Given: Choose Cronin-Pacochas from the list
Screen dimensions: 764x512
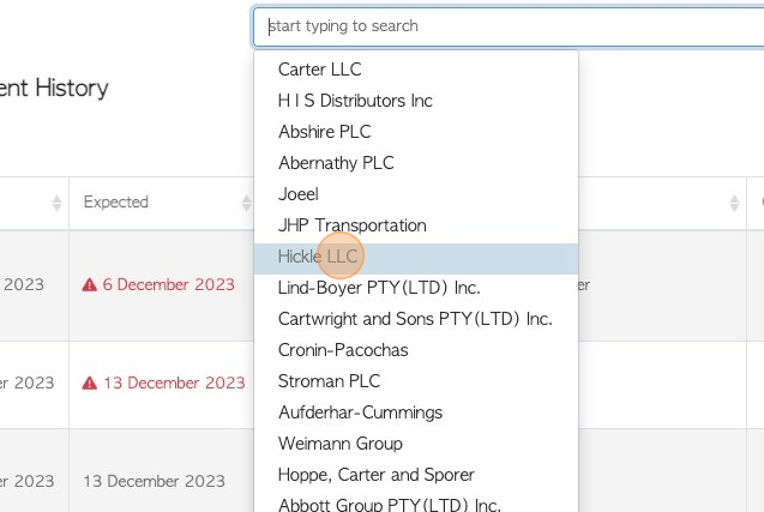Looking at the screenshot, I should [343, 350].
